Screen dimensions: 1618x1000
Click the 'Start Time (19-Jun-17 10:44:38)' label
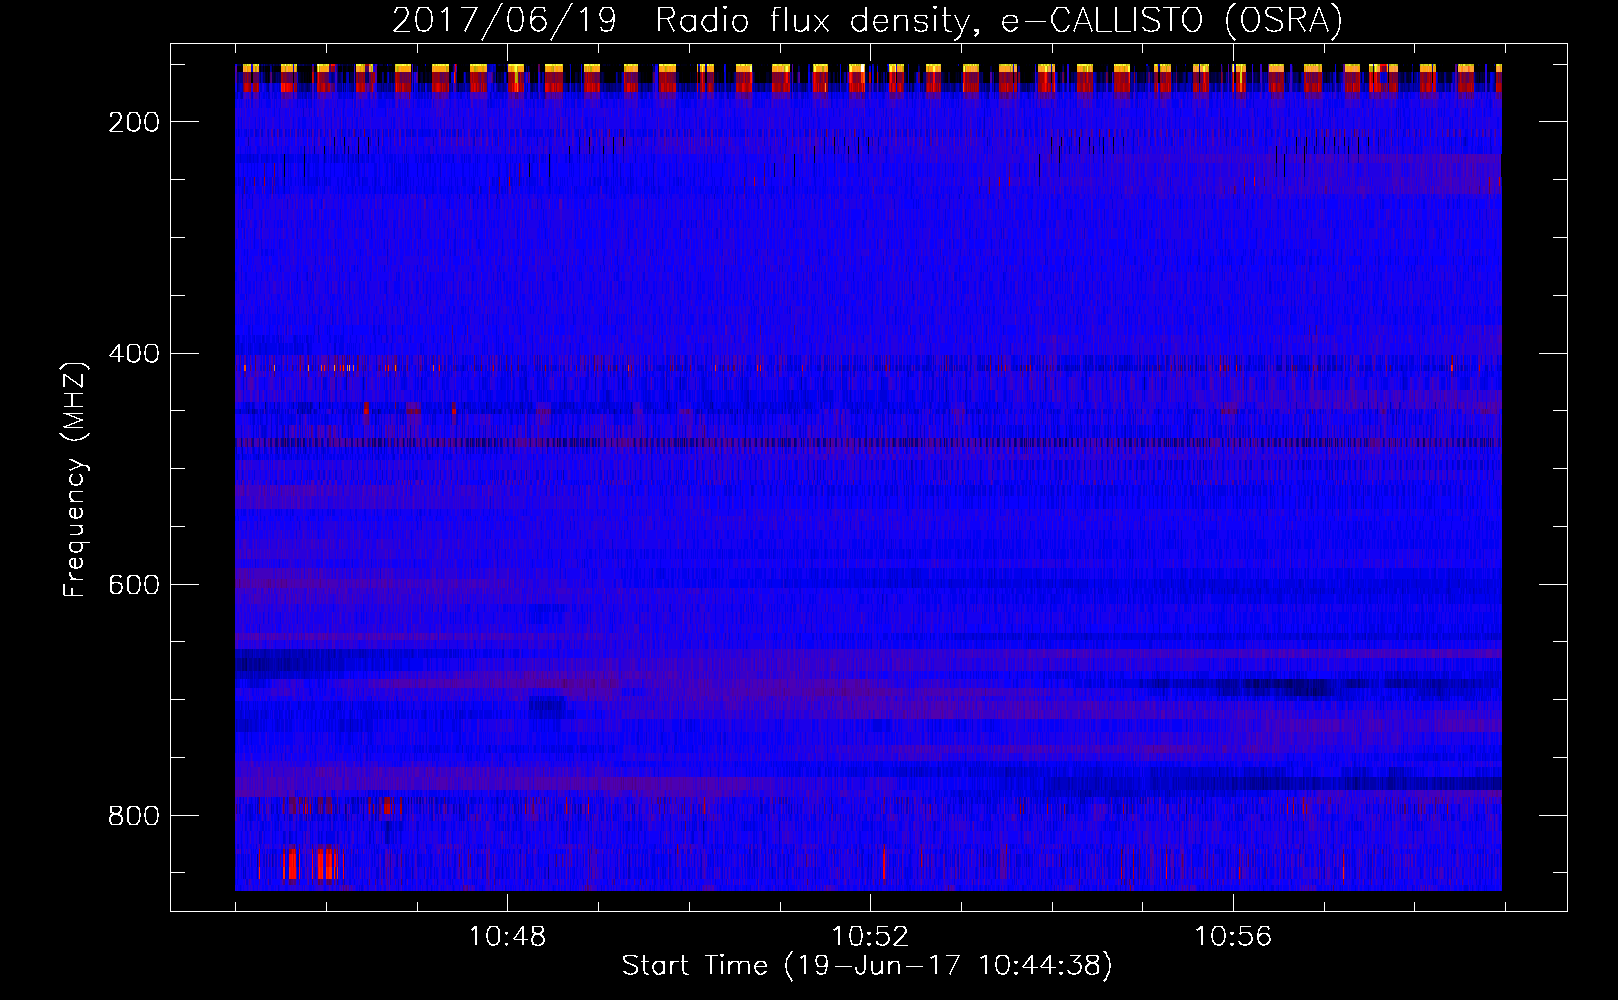(x=867, y=966)
